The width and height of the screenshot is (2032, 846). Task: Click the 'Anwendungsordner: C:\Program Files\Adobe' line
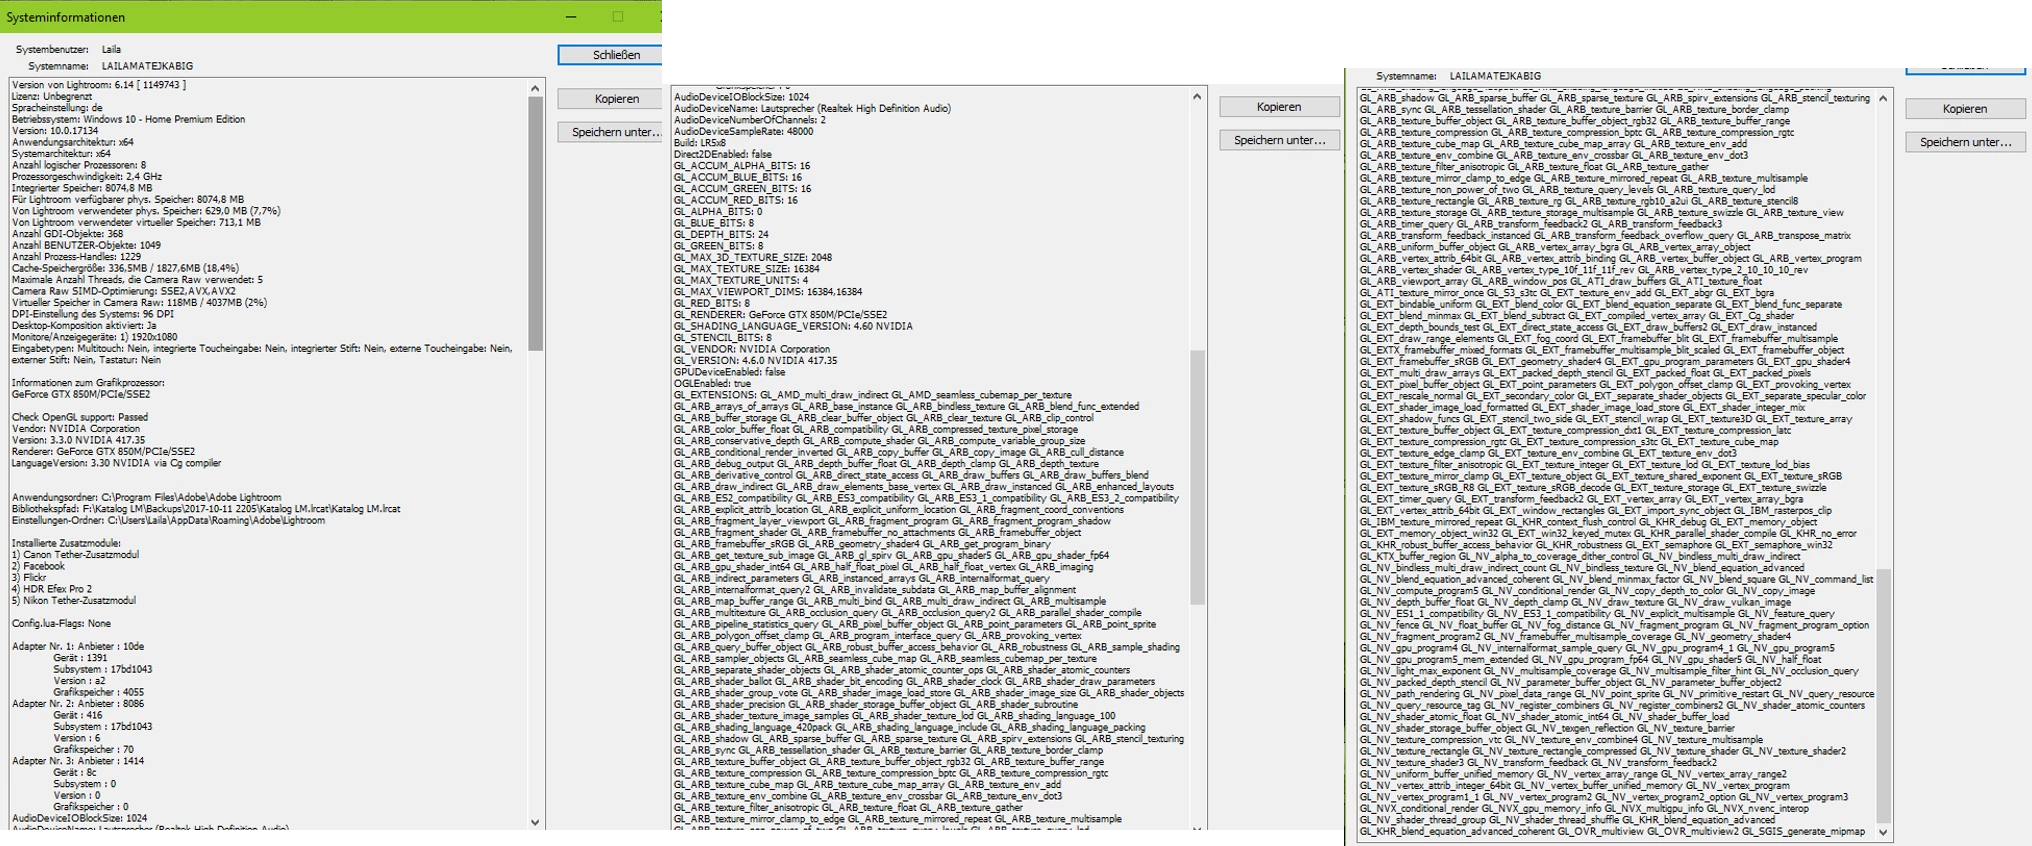147,497
